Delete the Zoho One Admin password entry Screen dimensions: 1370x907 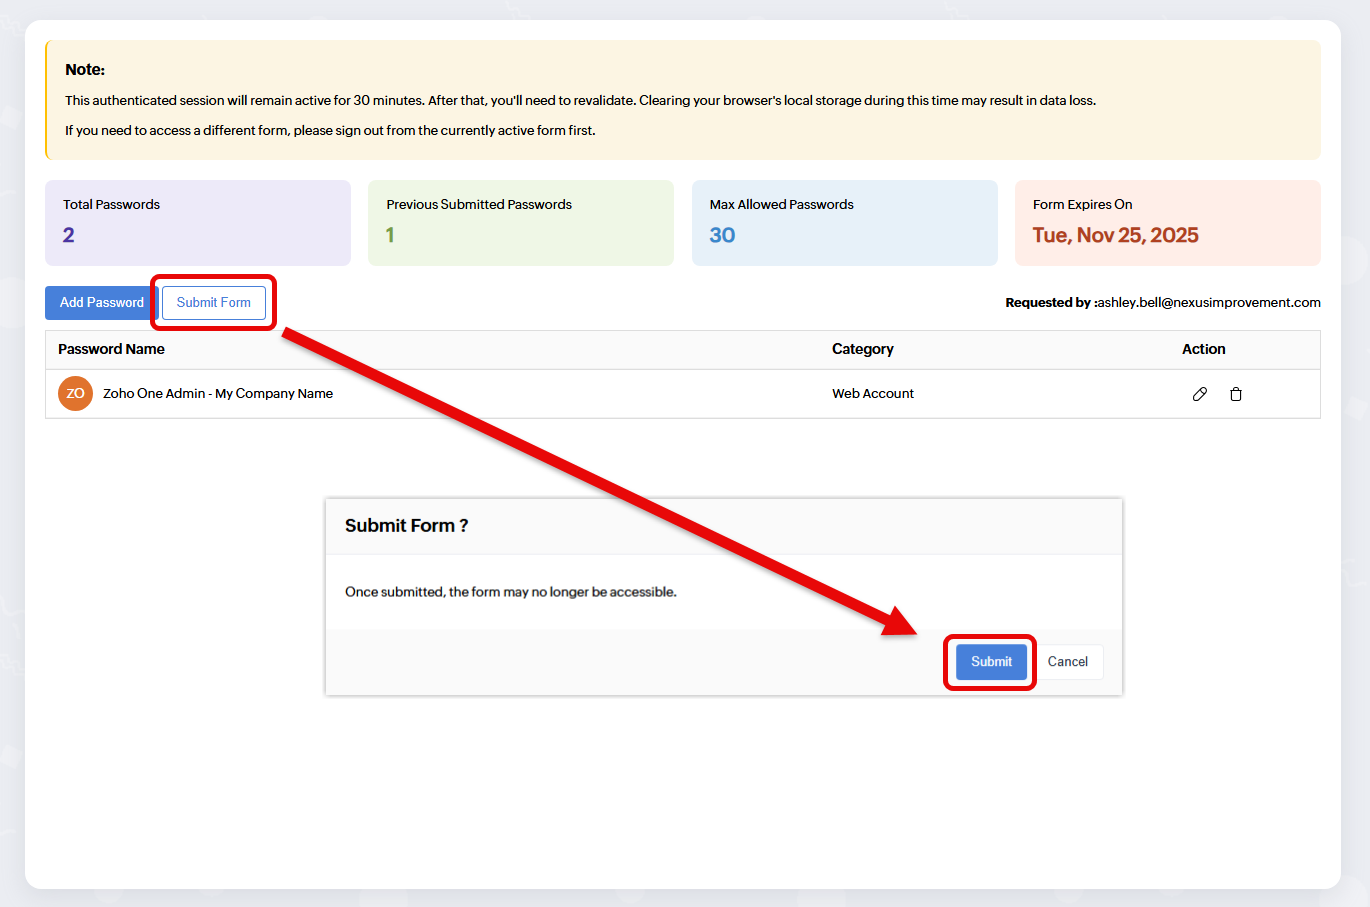pos(1236,394)
